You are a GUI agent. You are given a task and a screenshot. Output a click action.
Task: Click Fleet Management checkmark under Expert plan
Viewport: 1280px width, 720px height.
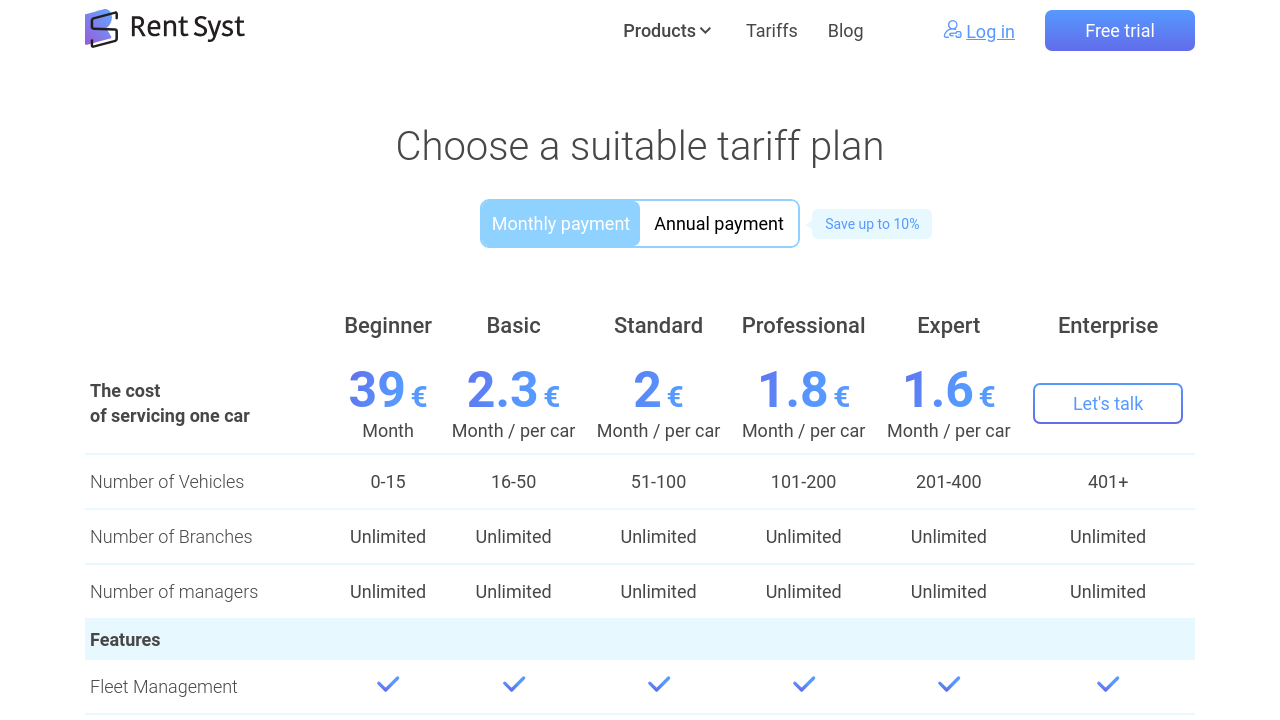(x=949, y=685)
